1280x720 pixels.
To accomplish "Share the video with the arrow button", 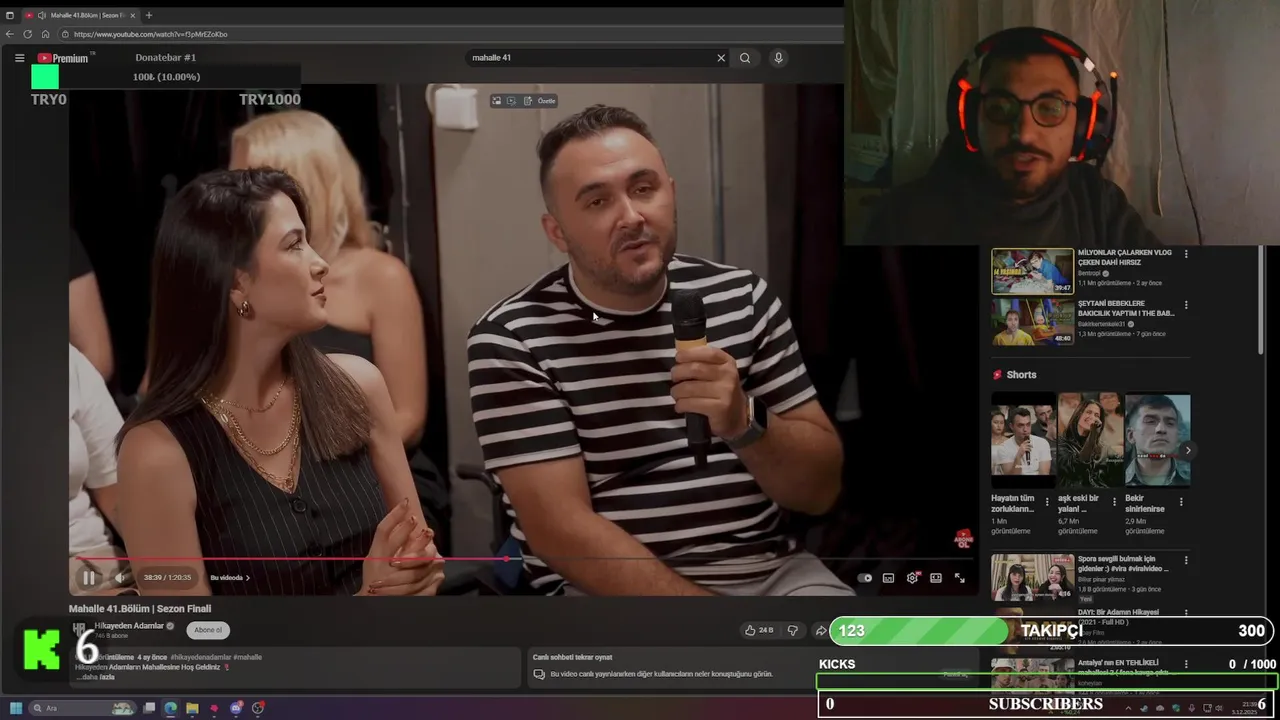I will pos(821,630).
